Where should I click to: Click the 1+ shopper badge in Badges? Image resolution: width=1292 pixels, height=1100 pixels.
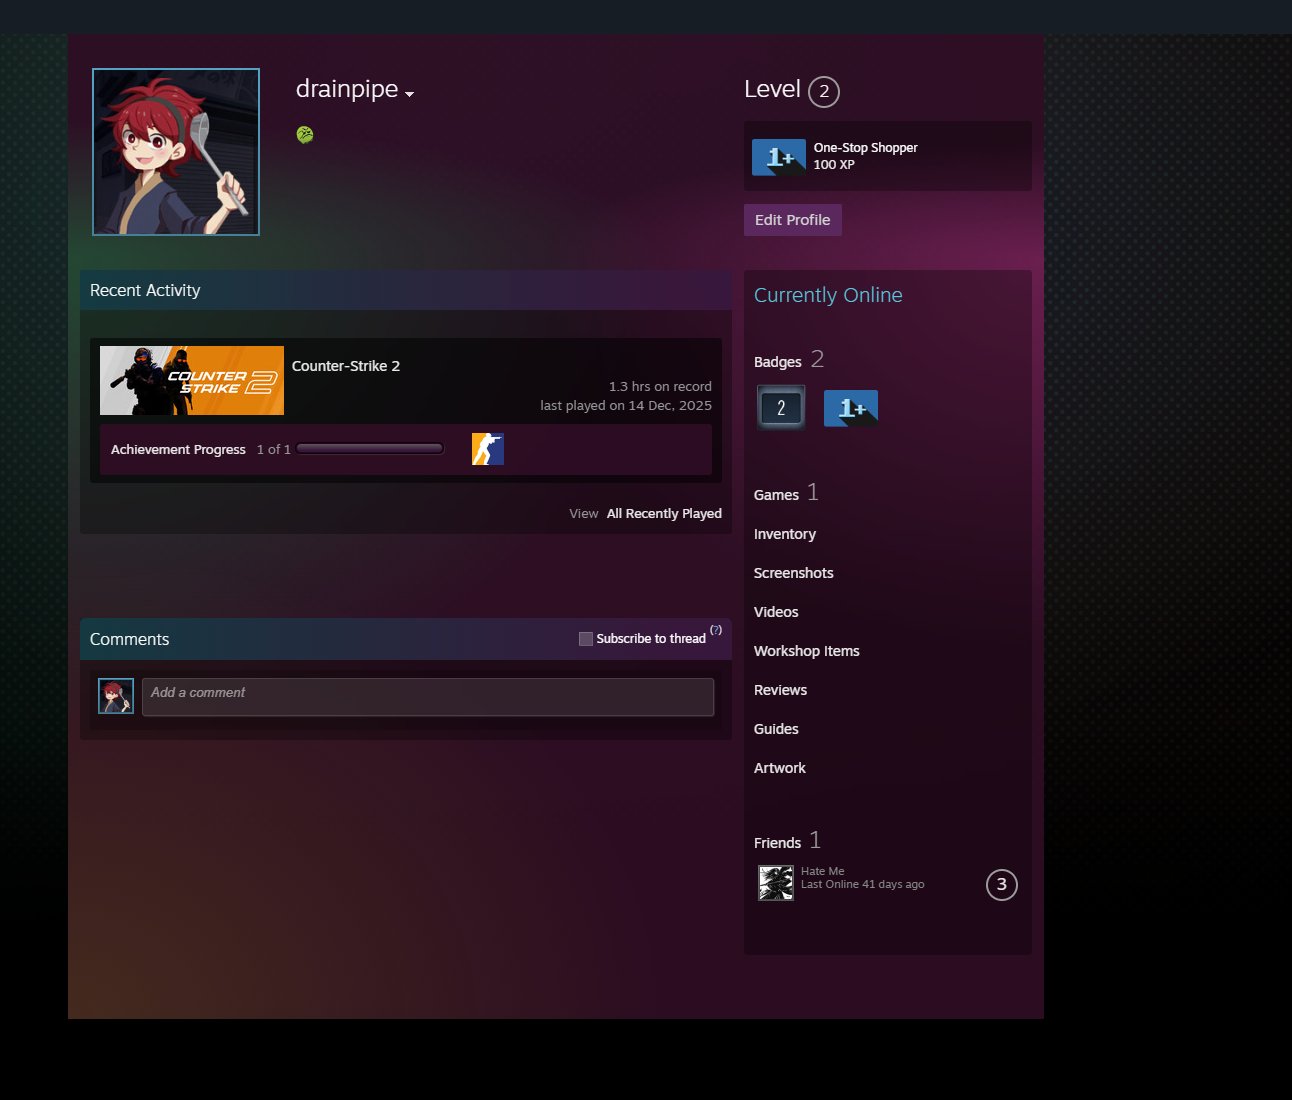851,408
